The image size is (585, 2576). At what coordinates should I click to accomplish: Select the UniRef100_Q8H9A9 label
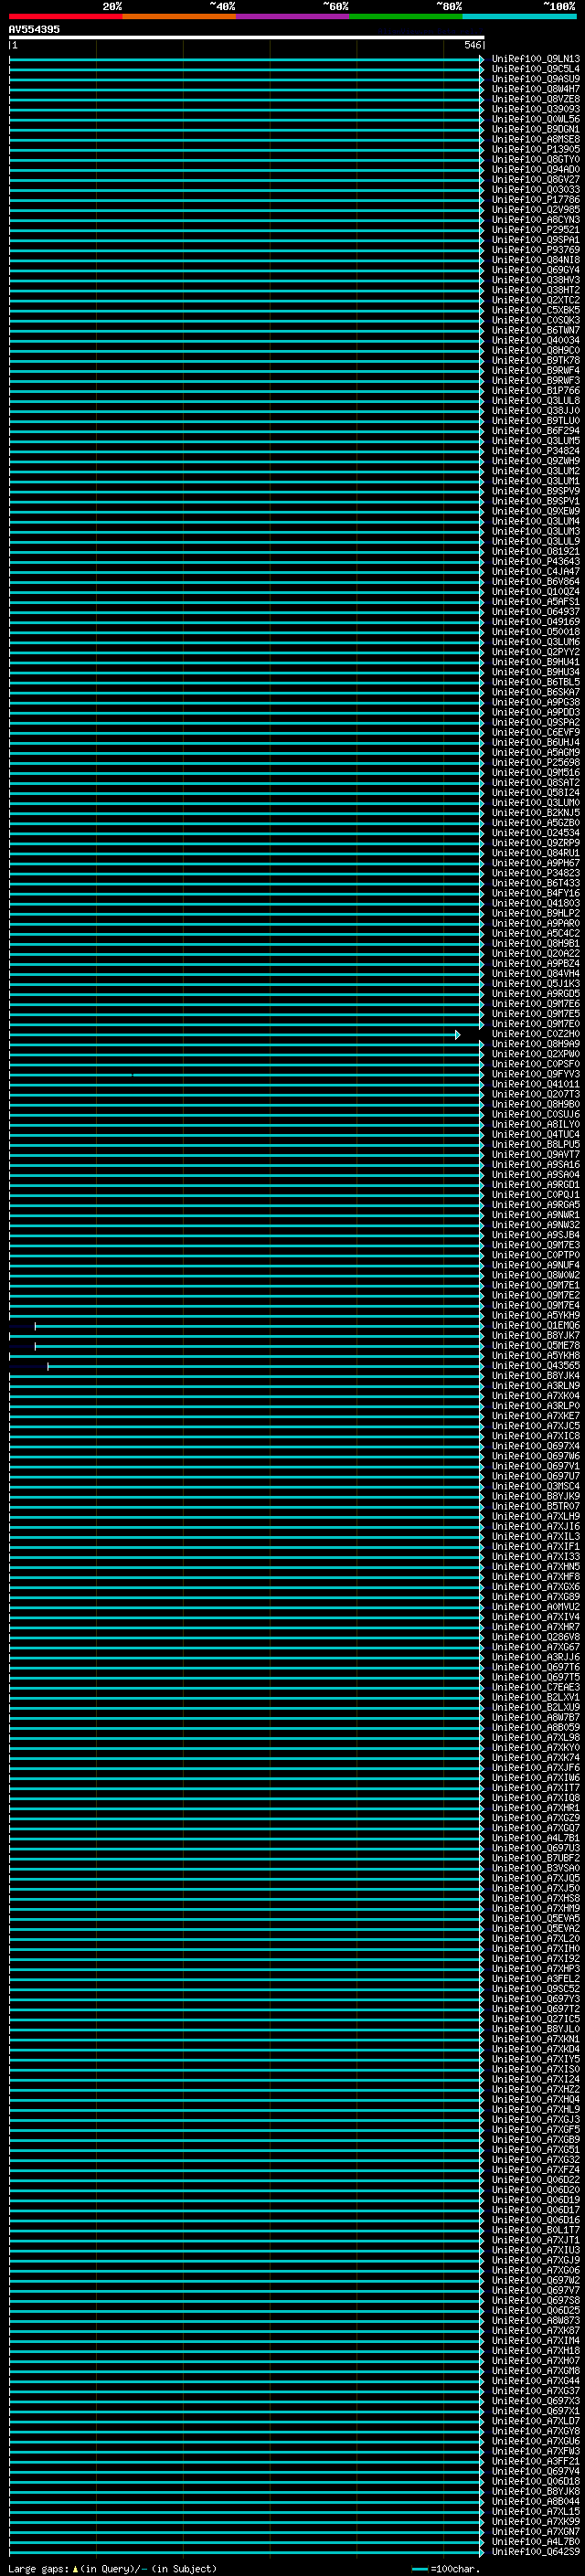coord(536,1044)
